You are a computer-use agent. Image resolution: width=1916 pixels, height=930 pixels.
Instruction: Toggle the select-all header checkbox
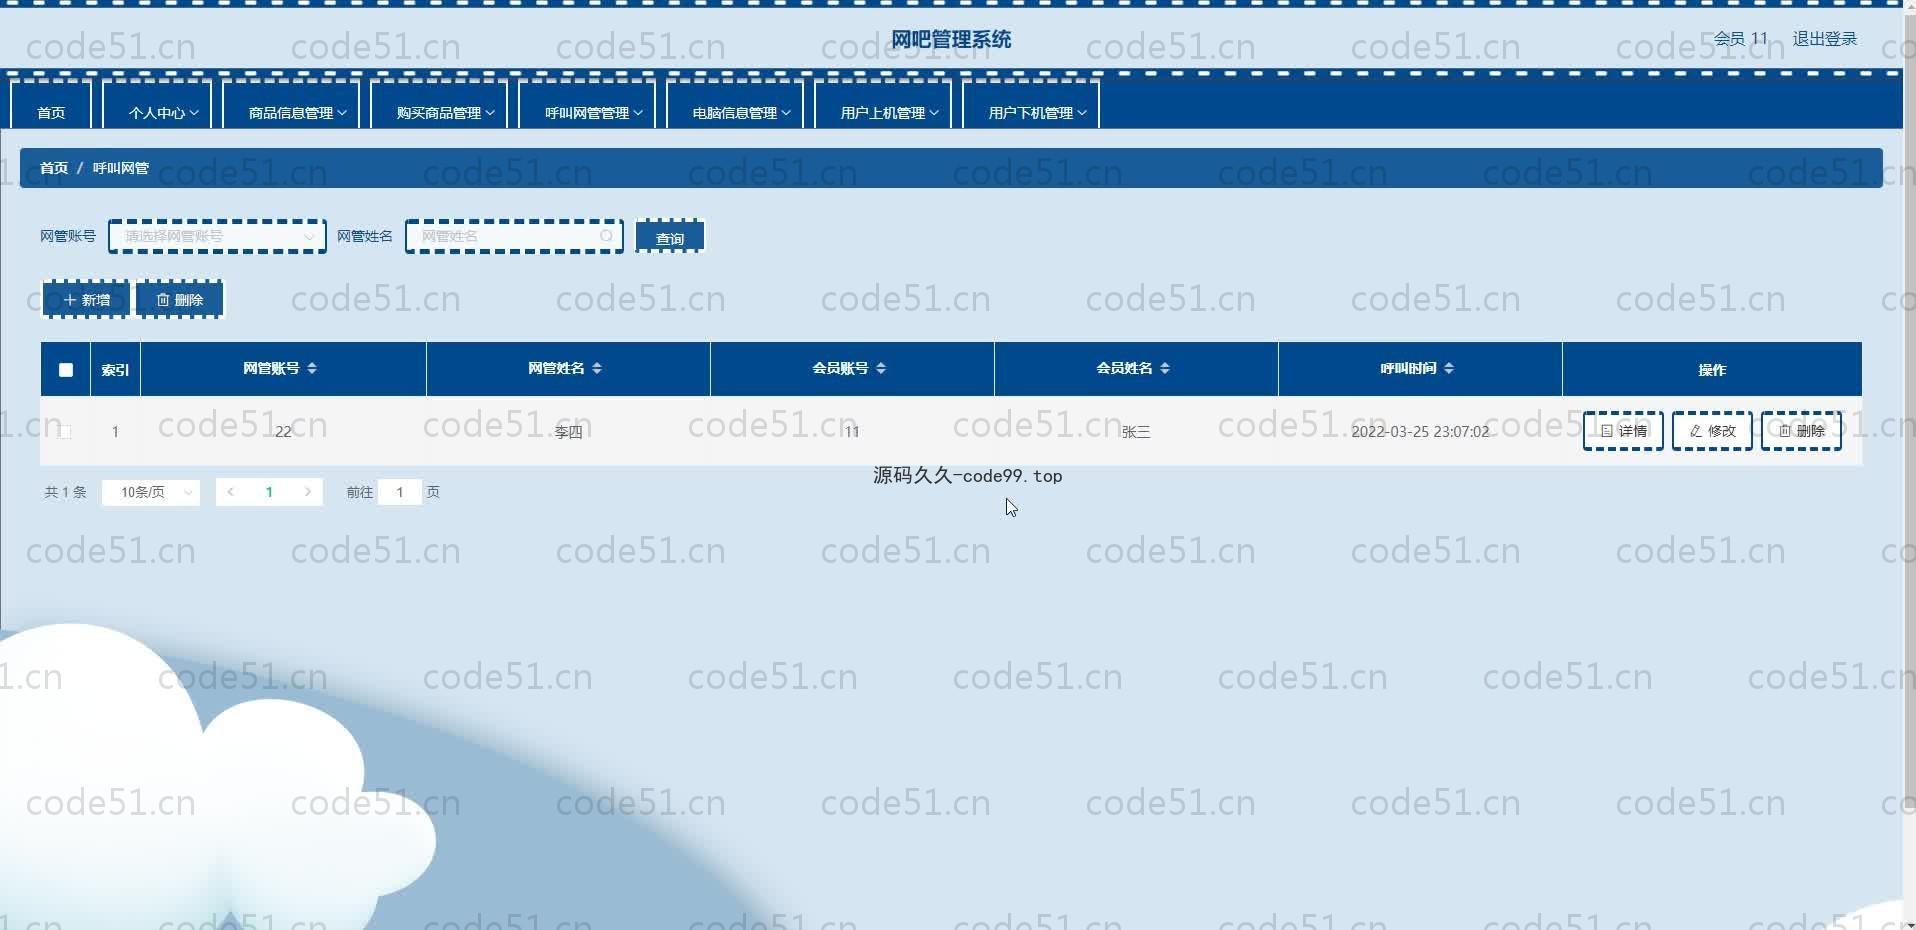tap(66, 369)
